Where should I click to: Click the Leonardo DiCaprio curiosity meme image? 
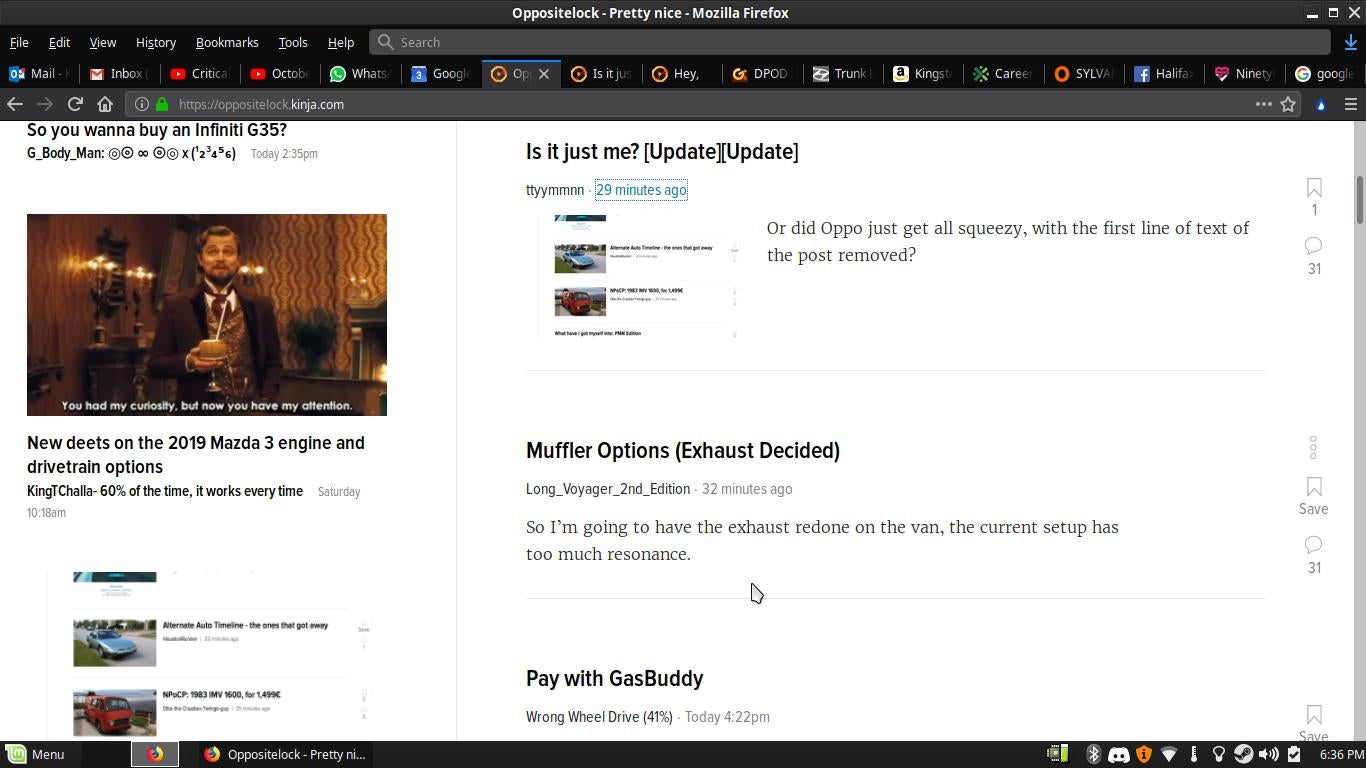coord(207,315)
